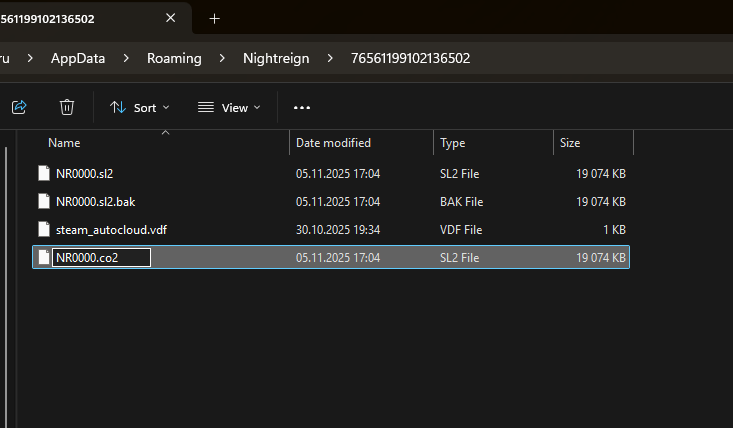Open the View dropdown menu

[x=229, y=107]
